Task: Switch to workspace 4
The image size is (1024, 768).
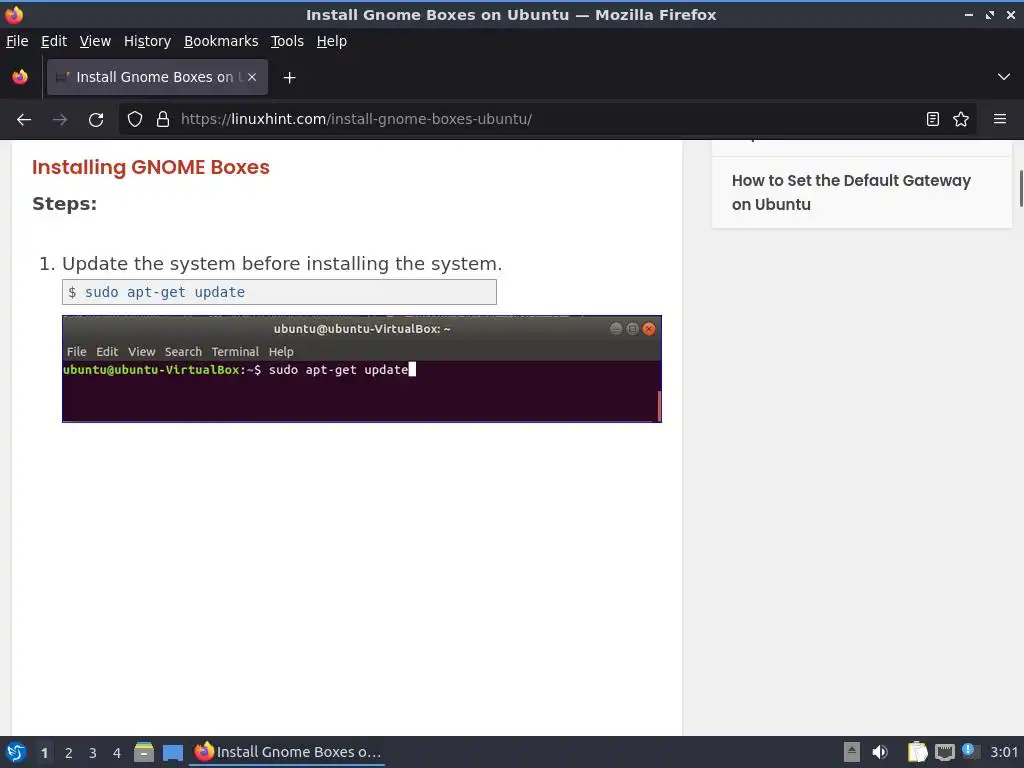Action: [117, 752]
